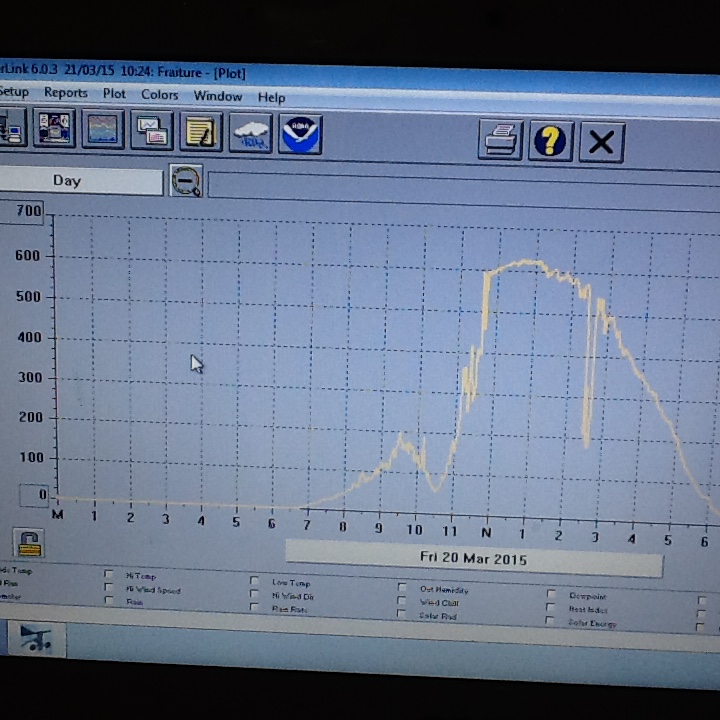Click the download-to-computer toolbar icon
The width and height of the screenshot is (720, 720).
click(11, 127)
